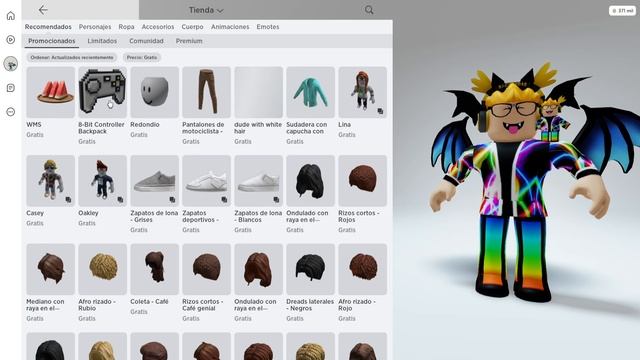This screenshot has height=360, width=640.
Task: Open Zapatos de lona - Blancos item
Action: [258, 181]
